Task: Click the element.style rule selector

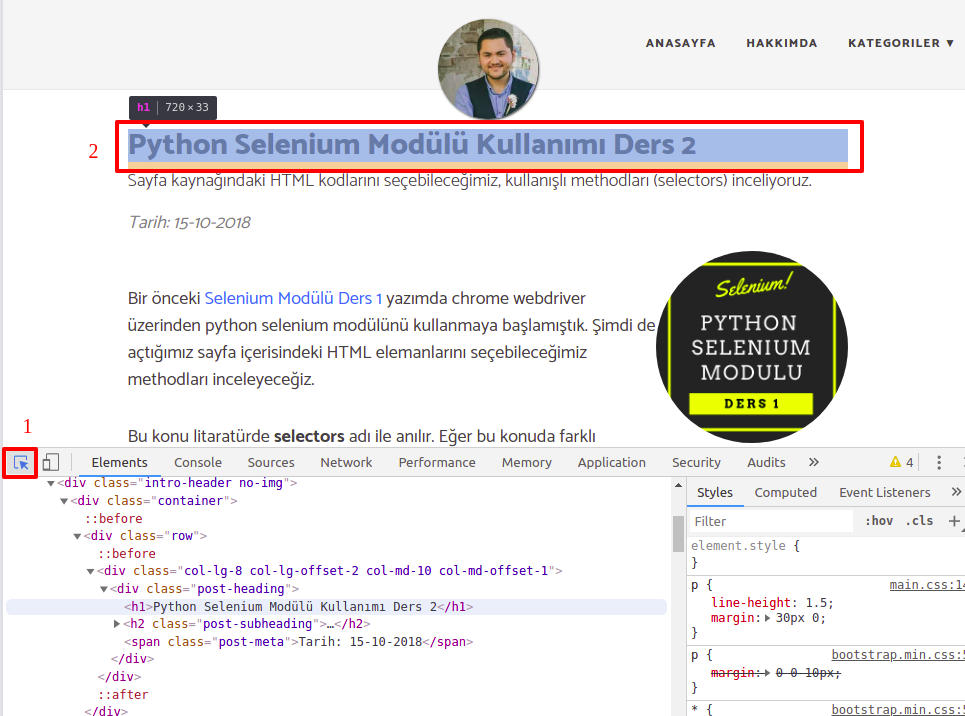Action: click(738, 545)
